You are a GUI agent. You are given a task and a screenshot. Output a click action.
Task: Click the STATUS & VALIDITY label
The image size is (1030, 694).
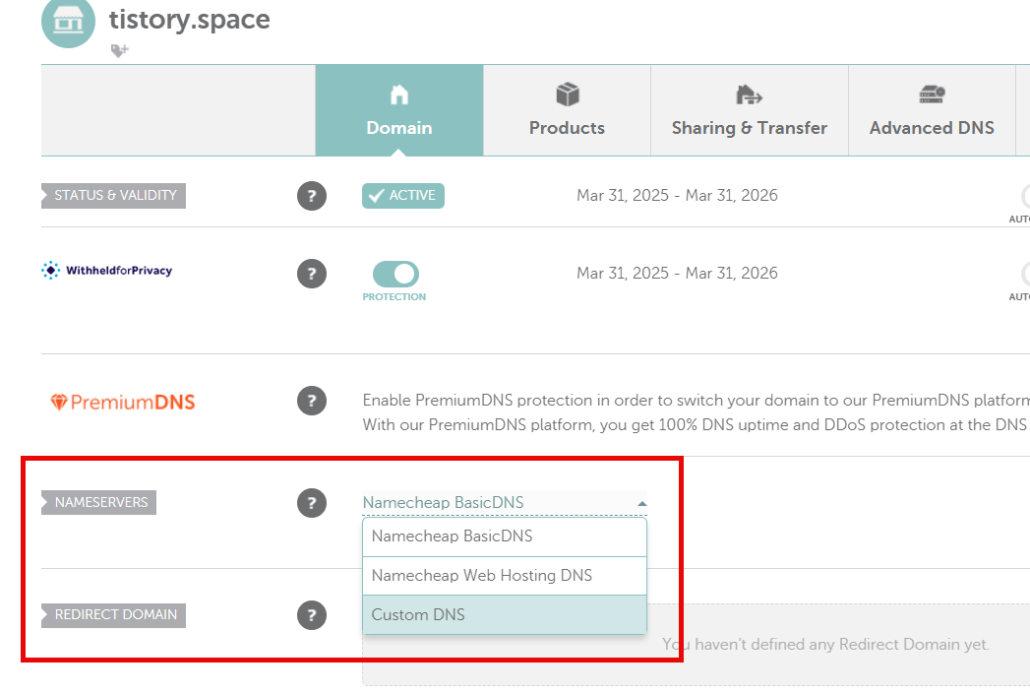pyautogui.click(x=114, y=196)
